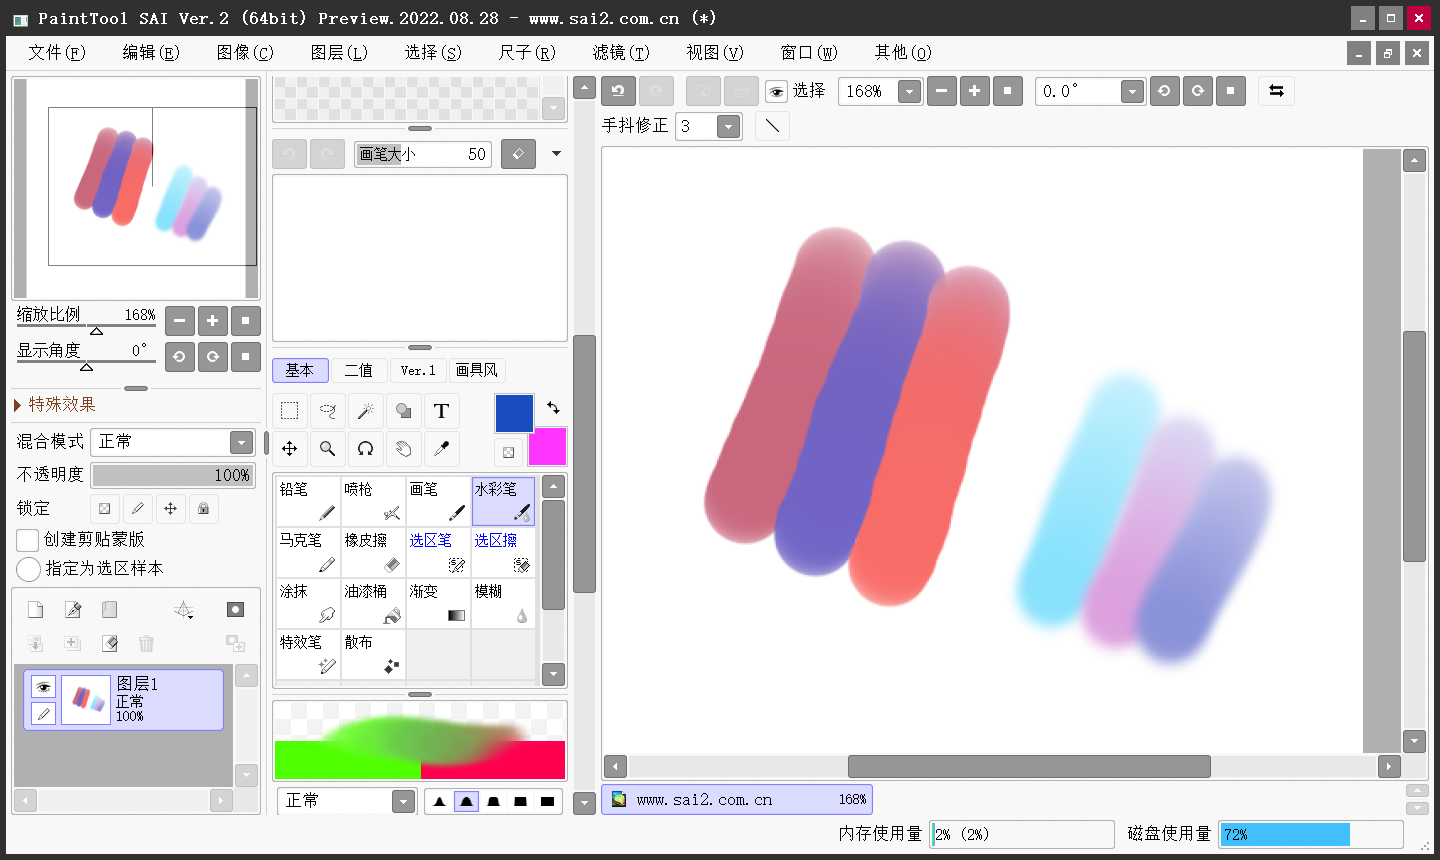Select the Rotate view tool
The height and width of the screenshot is (860, 1440).
[366, 449]
